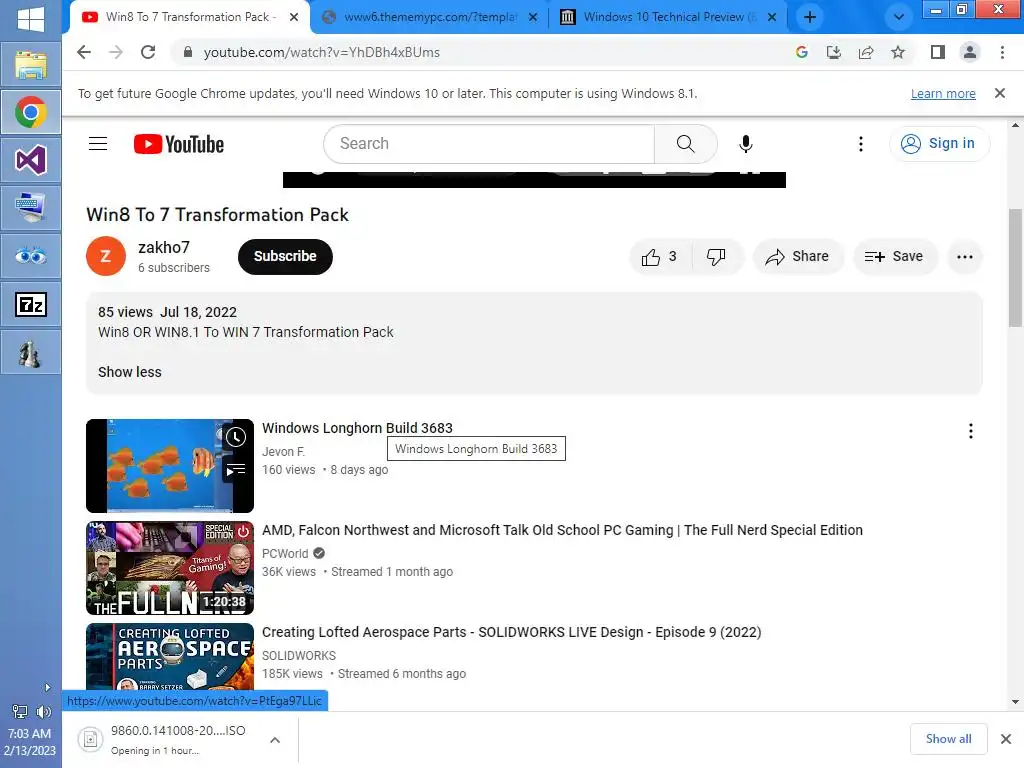Click the YouTube search magnifier button
The height and width of the screenshot is (768, 1024).
click(x=686, y=144)
